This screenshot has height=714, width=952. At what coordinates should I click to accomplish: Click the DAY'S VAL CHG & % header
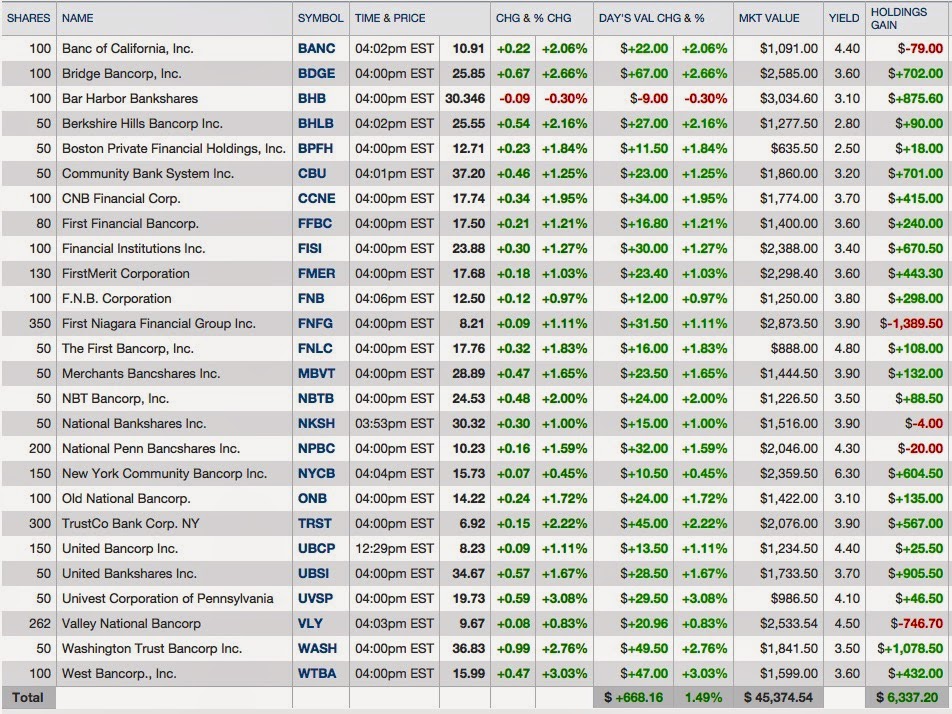click(x=651, y=18)
